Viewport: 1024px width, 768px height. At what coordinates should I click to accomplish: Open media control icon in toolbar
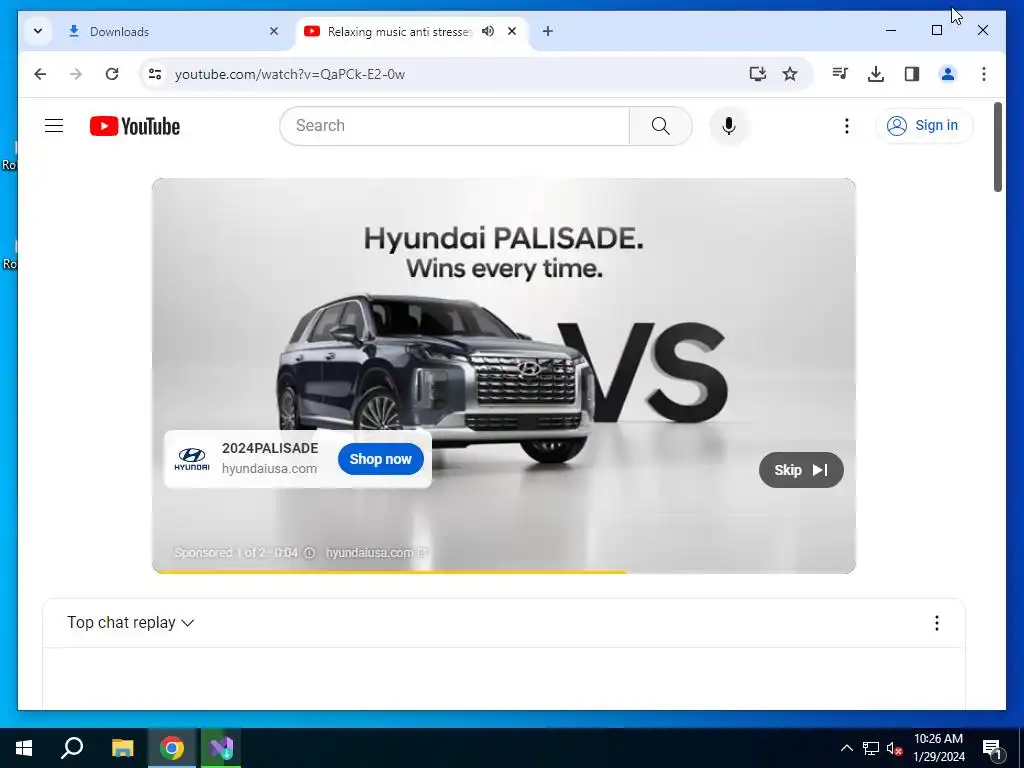point(840,74)
